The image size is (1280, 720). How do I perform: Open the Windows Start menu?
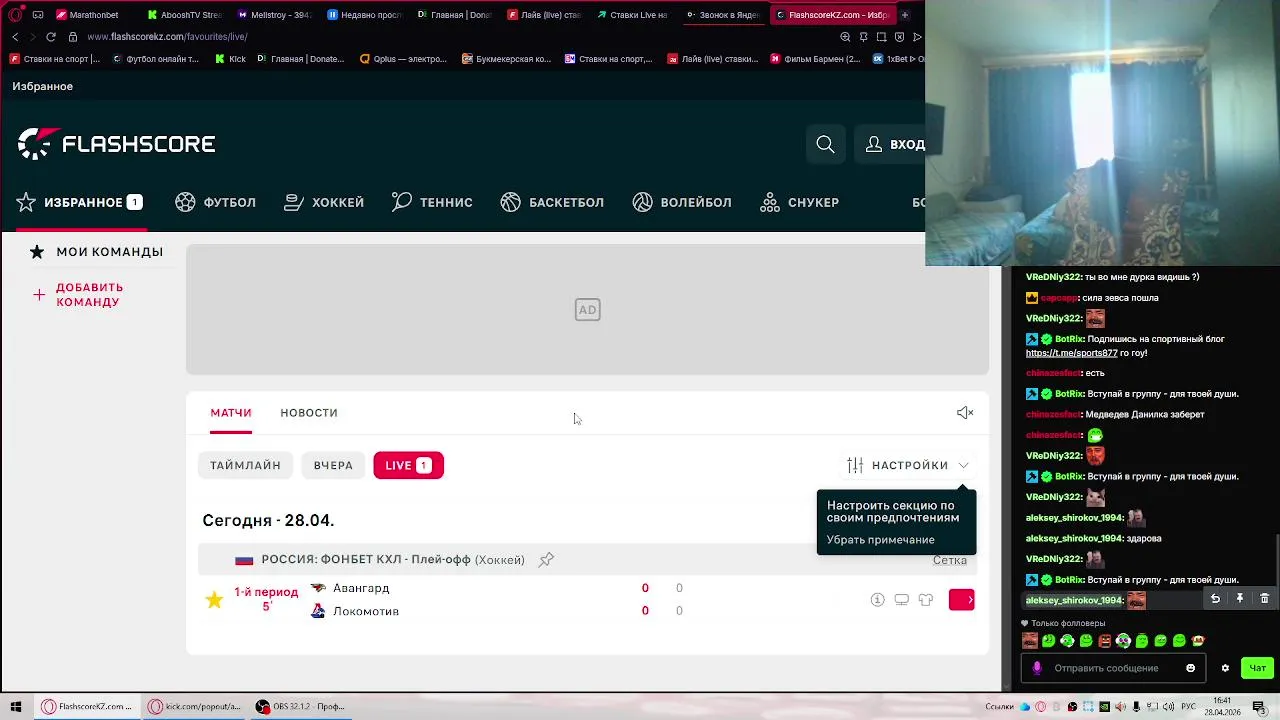16,706
